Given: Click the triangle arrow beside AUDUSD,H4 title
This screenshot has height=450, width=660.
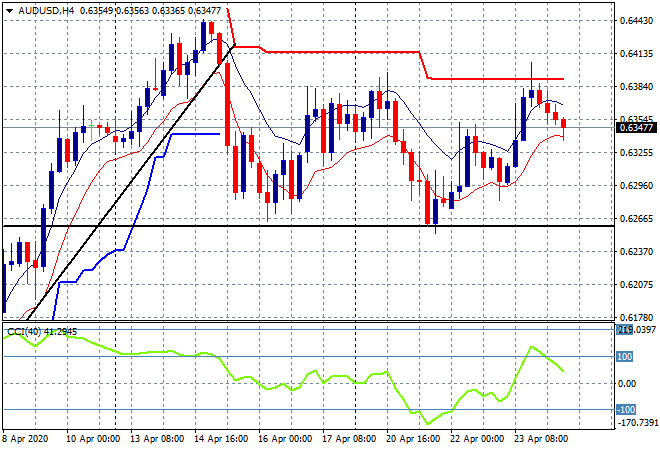Looking at the screenshot, I should [9, 11].
